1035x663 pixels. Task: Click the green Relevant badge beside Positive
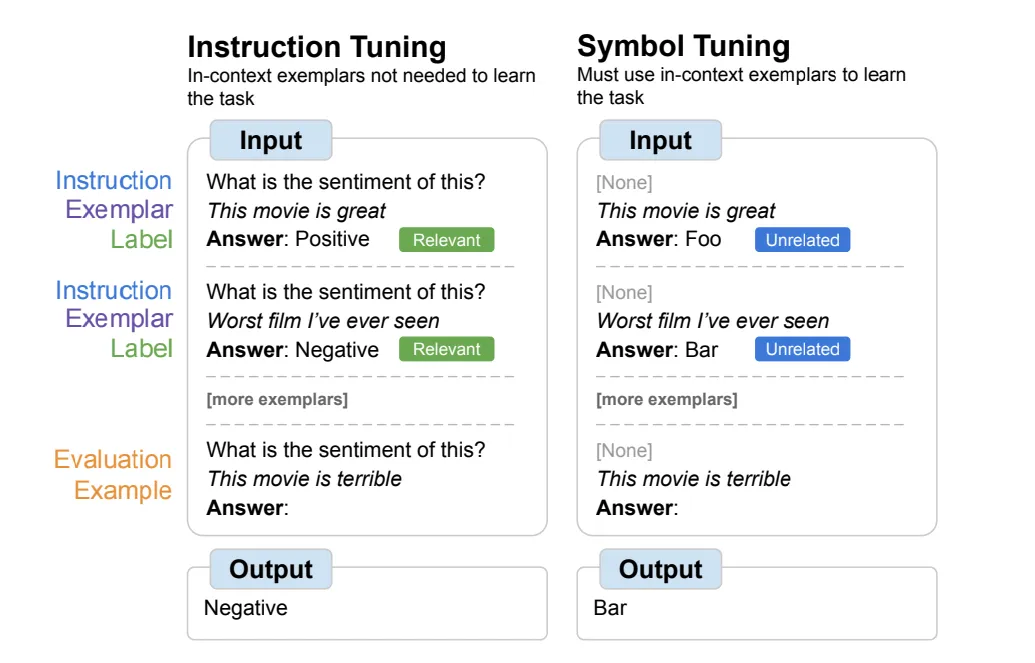tap(446, 240)
